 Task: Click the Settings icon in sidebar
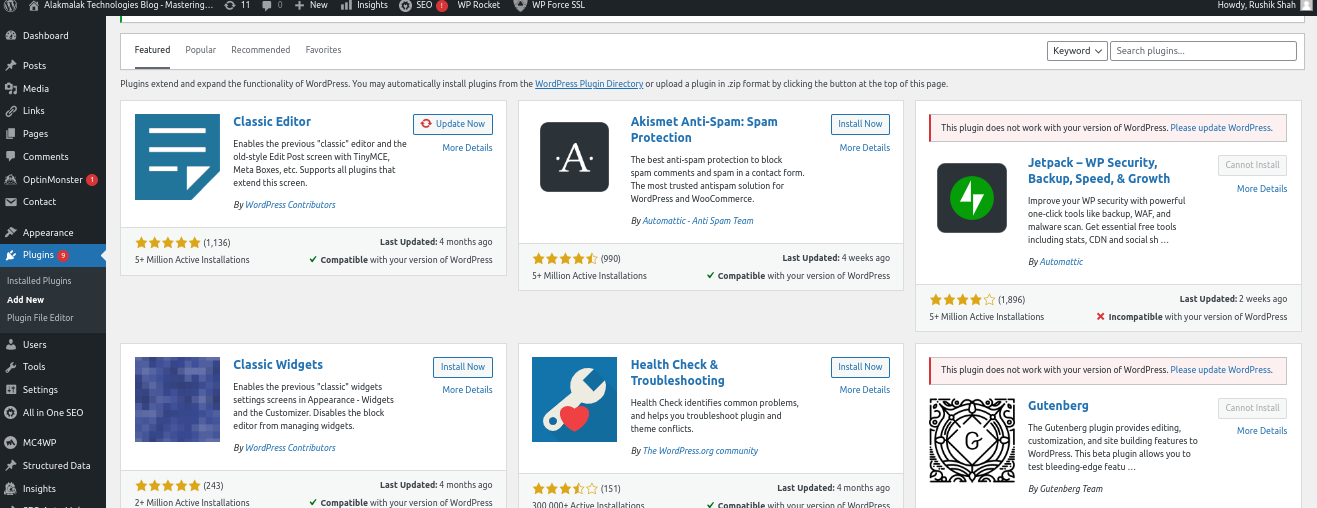click(x=11, y=390)
